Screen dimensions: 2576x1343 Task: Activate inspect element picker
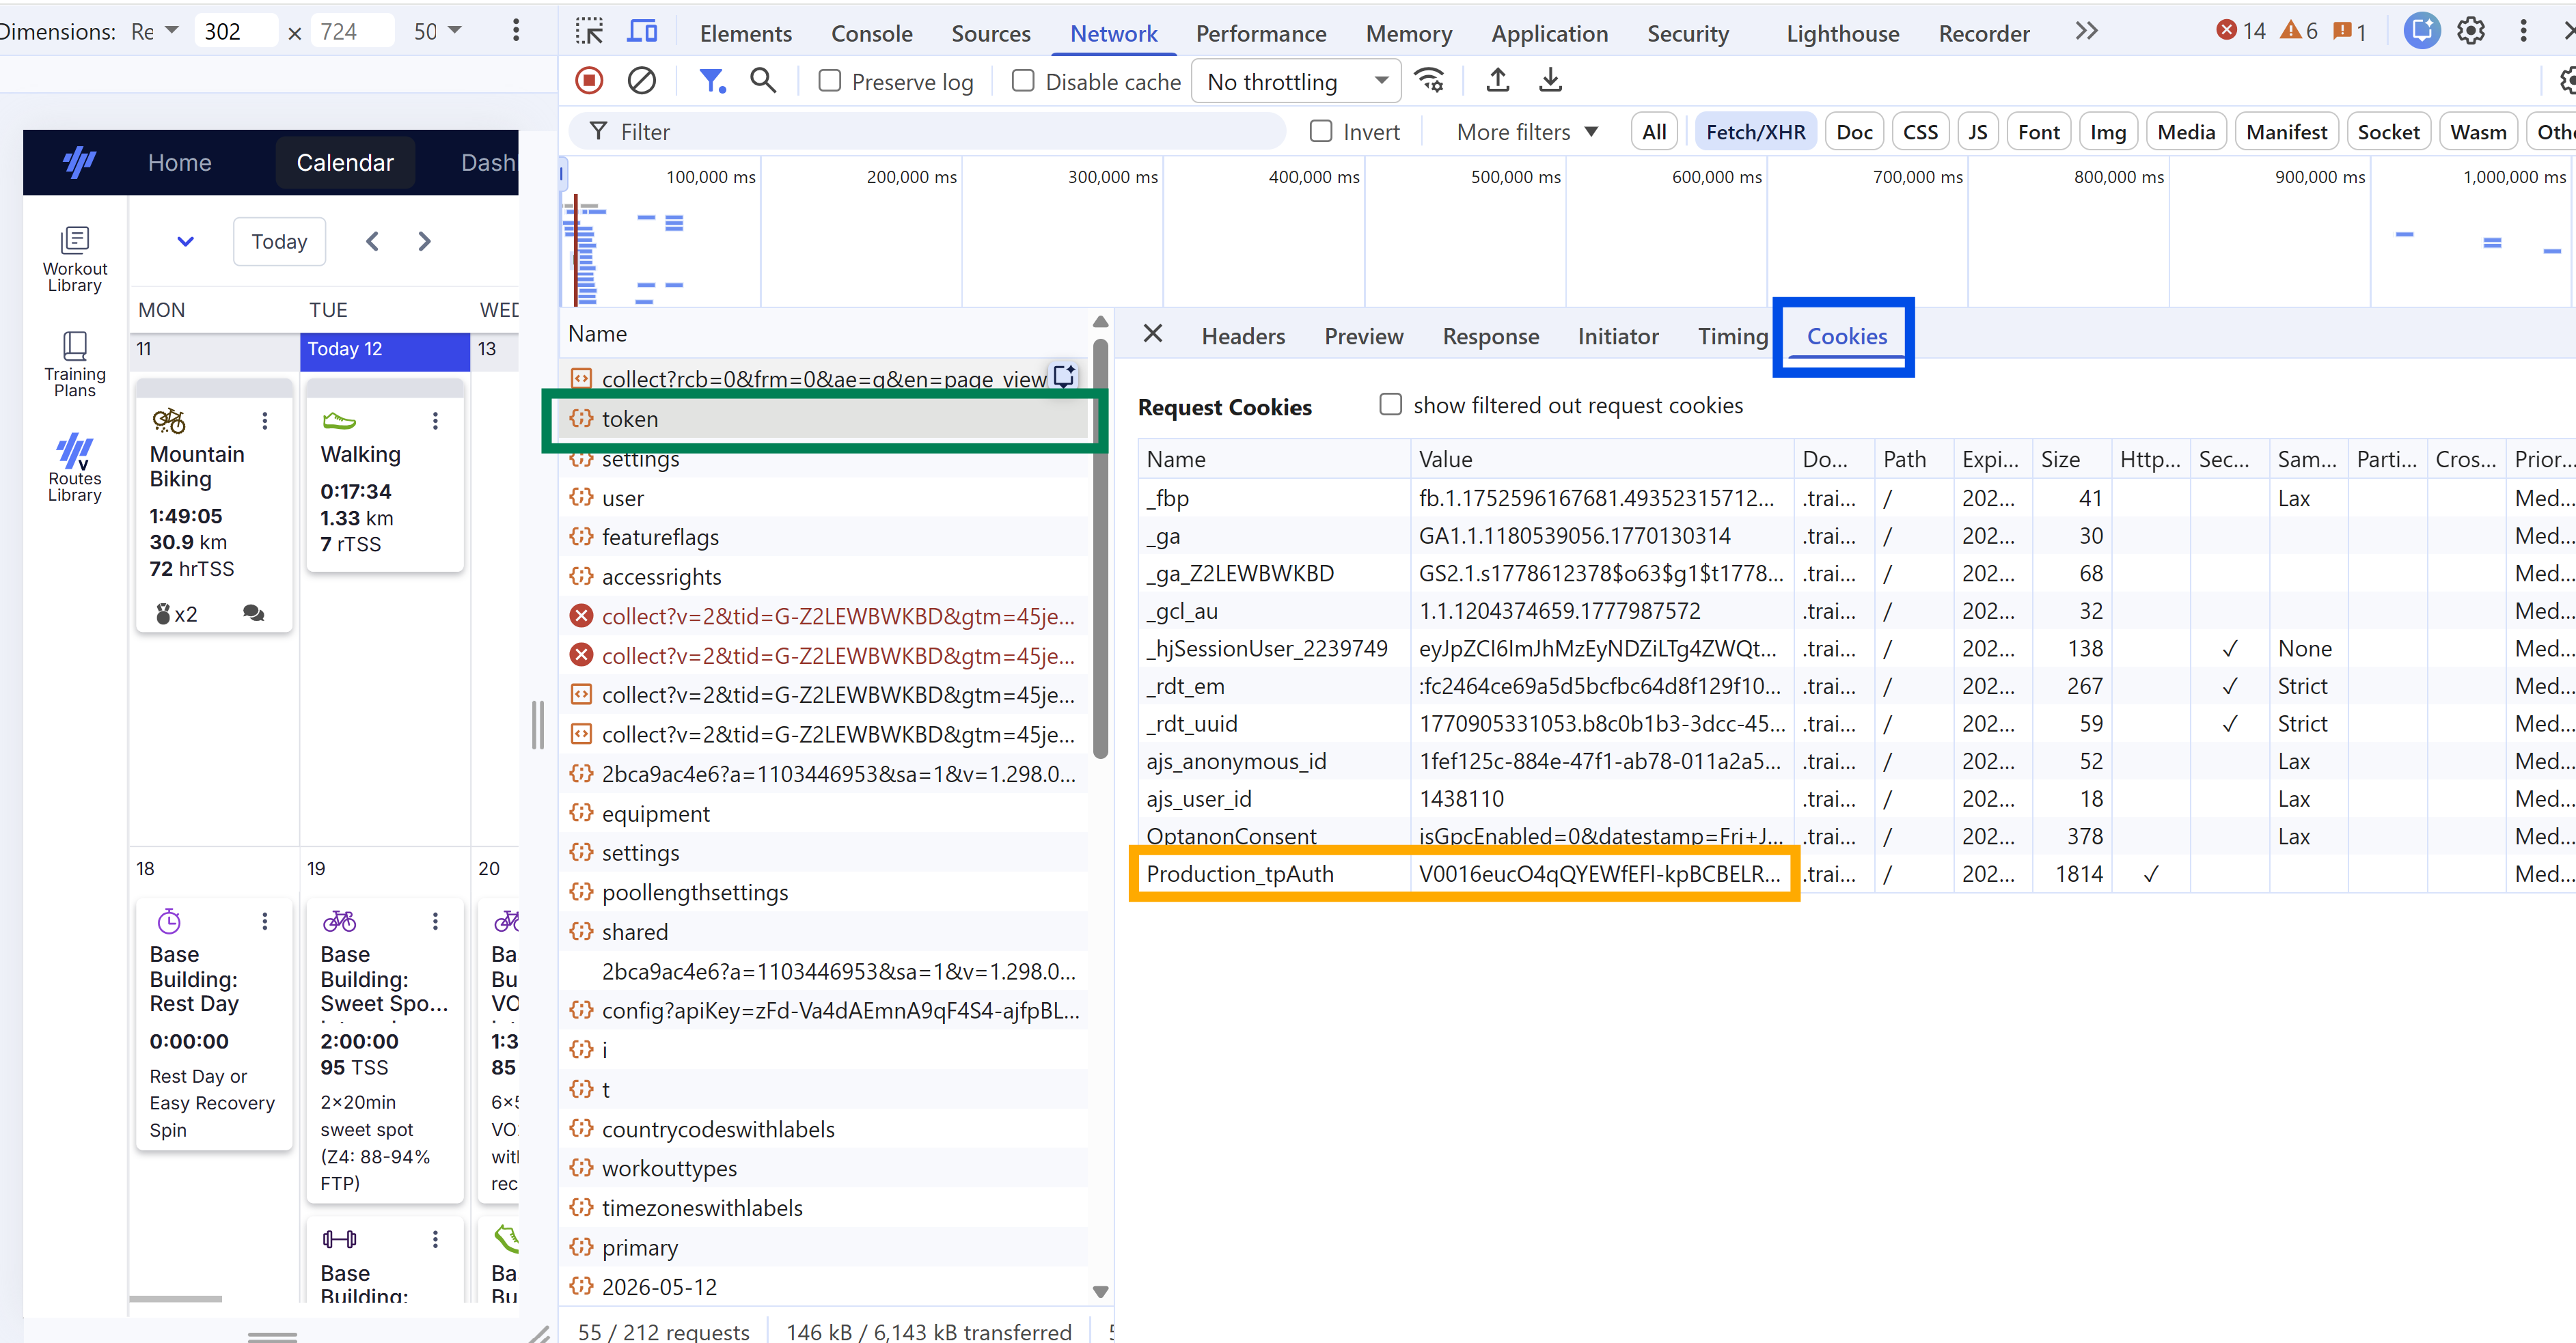pos(589,32)
